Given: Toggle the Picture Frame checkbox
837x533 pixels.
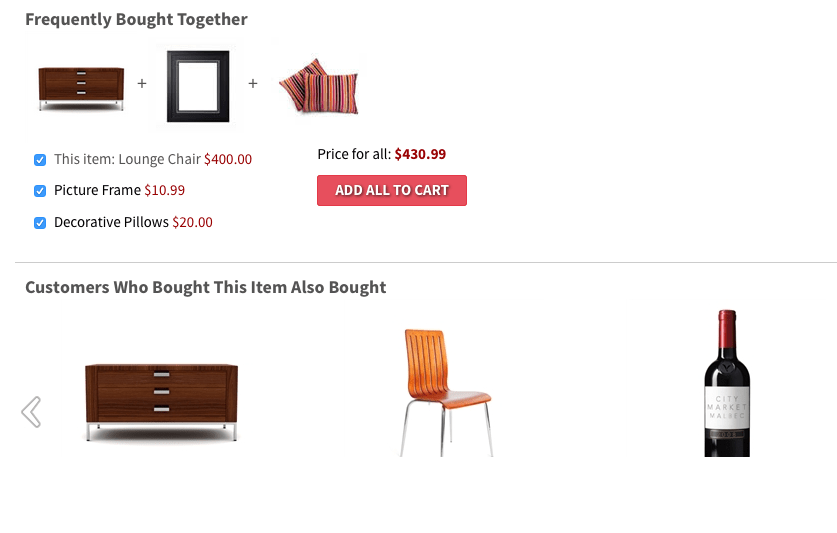Looking at the screenshot, I should 40,191.
